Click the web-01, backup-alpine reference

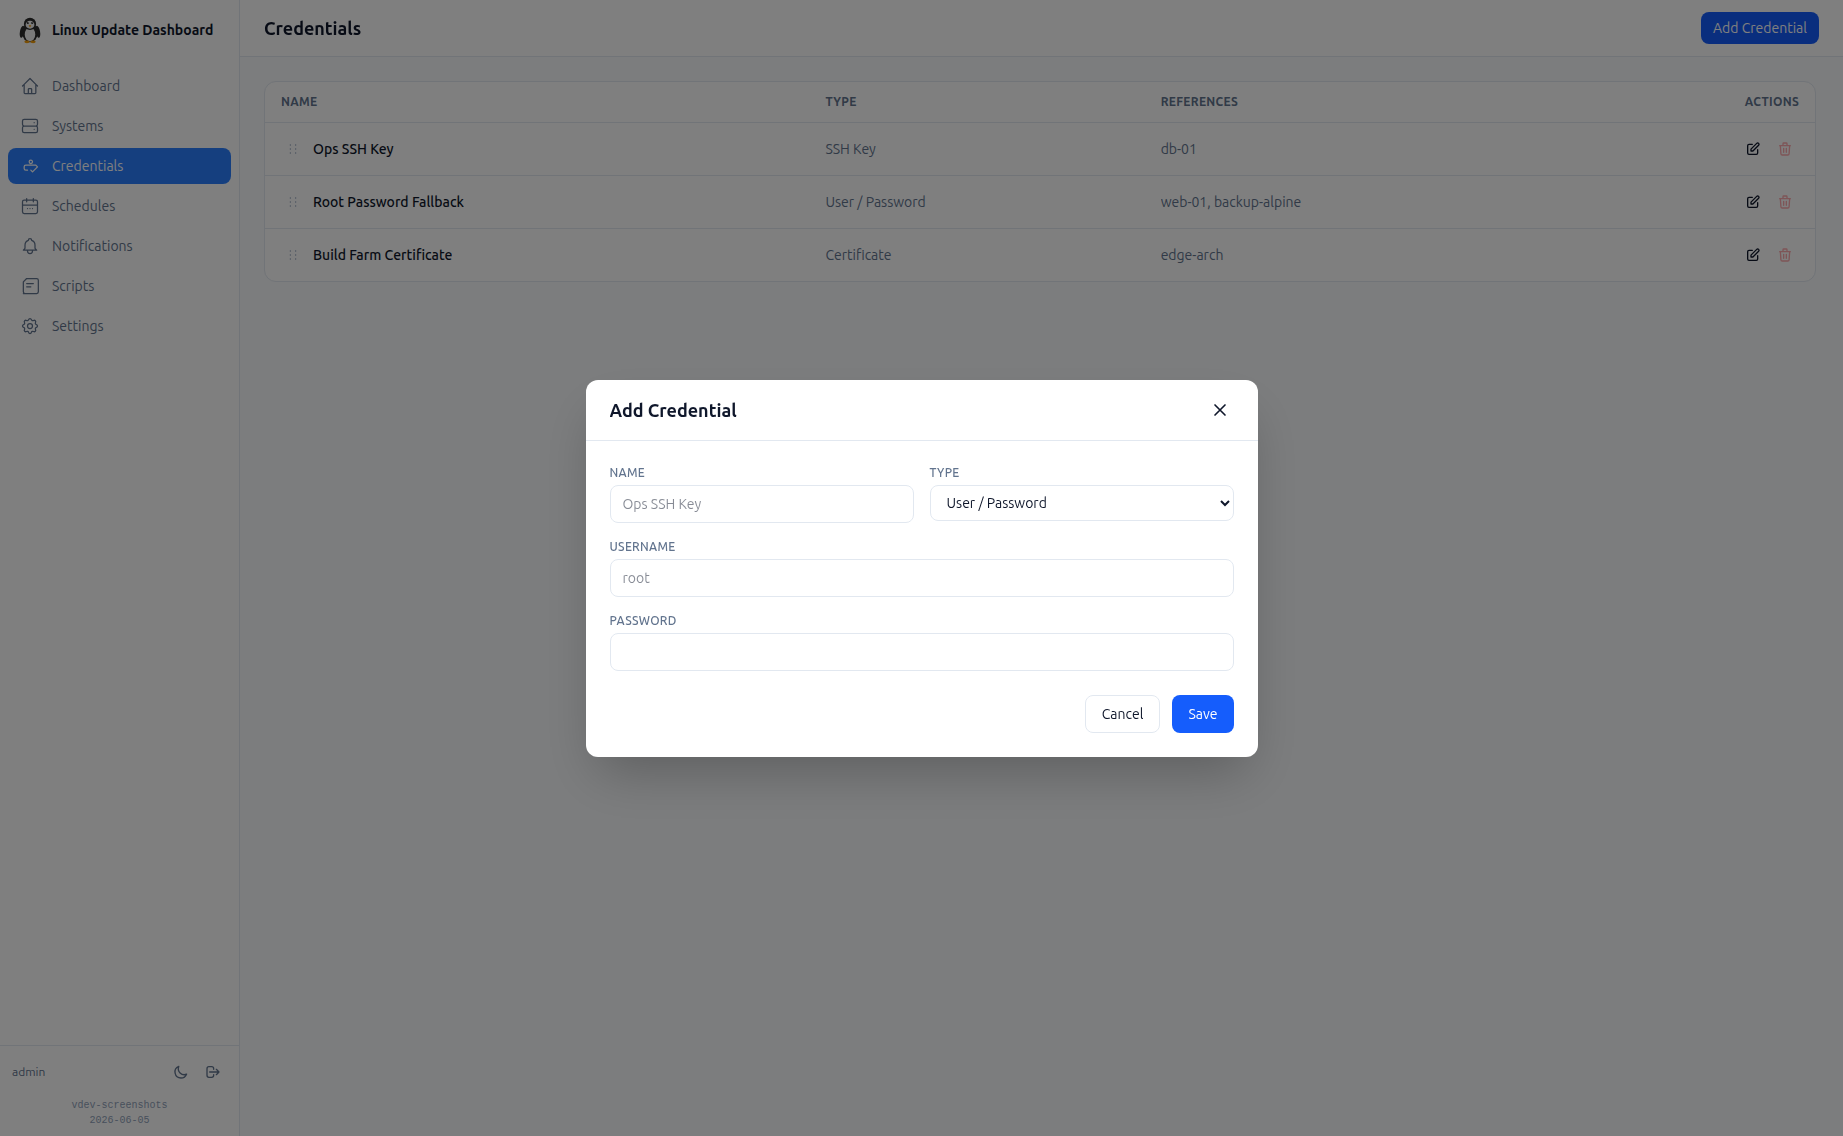(1230, 202)
